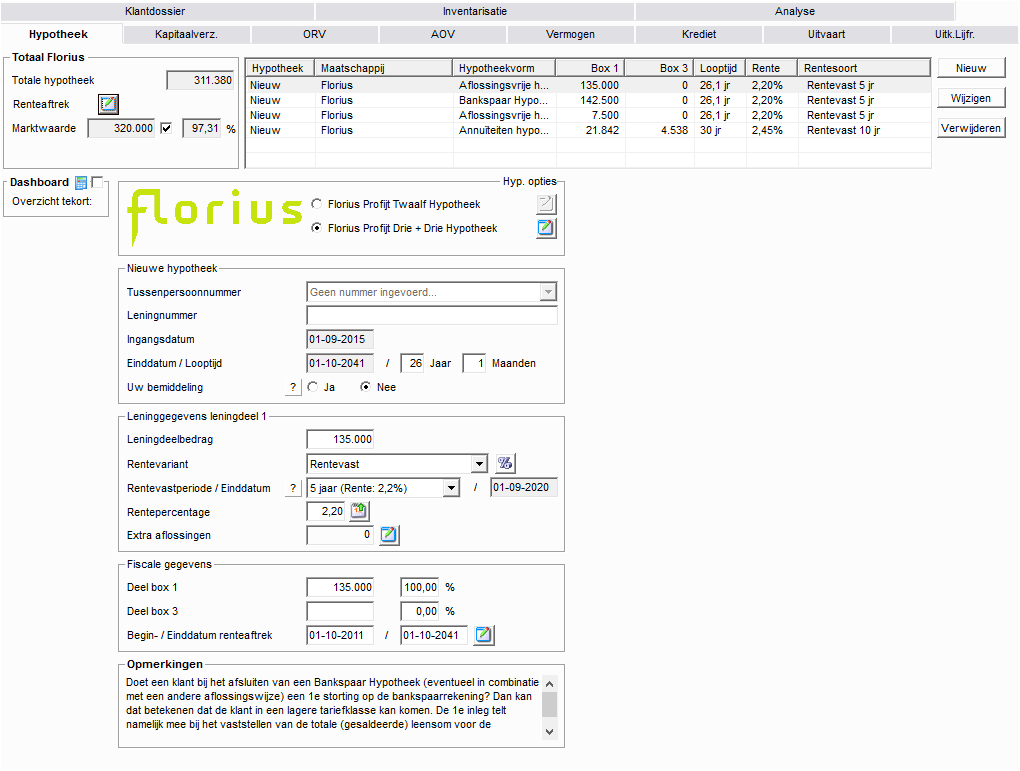The height and width of the screenshot is (771, 1020).
Task: Choose Nee for Uw bemiddeling
Action: (366, 386)
